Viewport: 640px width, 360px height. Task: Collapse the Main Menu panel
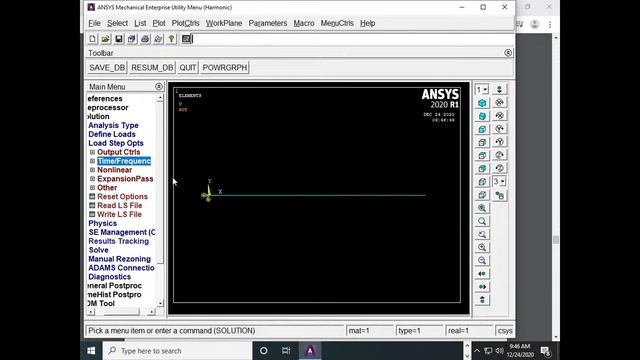(159, 87)
